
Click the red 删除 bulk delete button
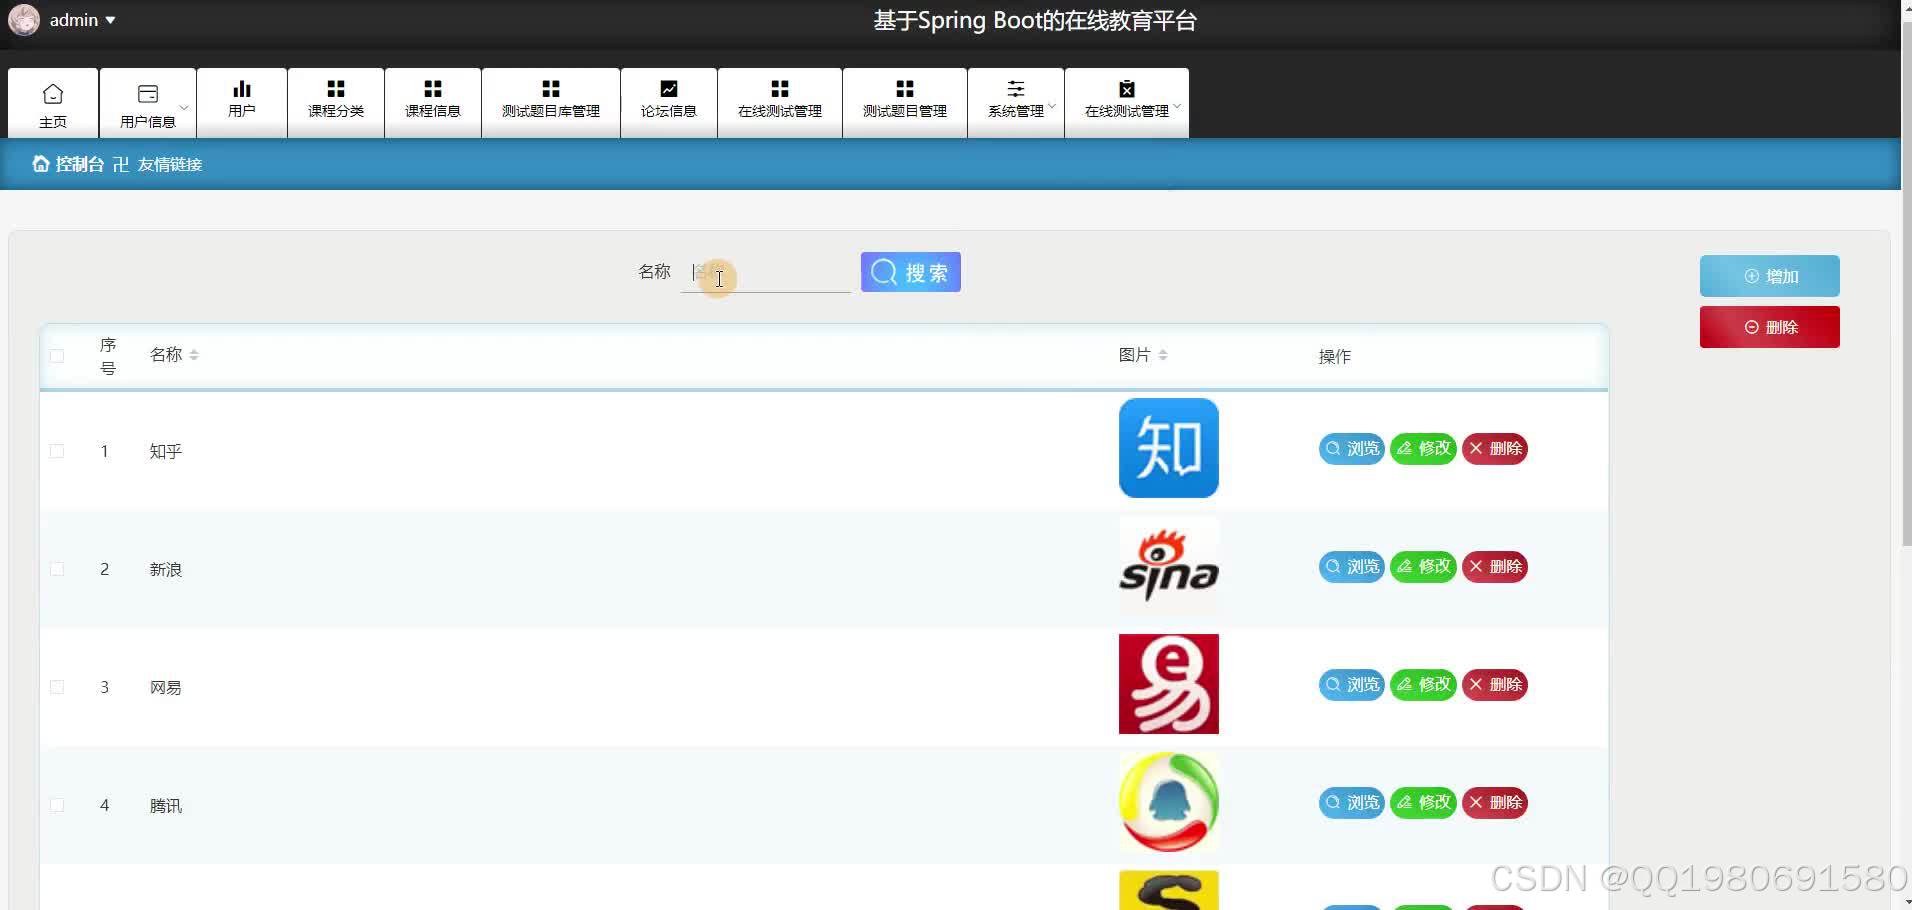pos(1769,327)
